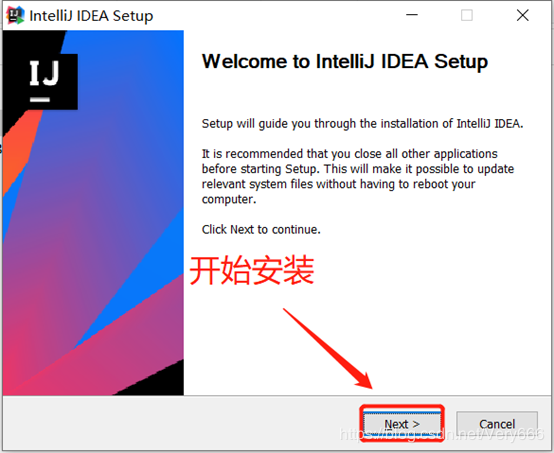Open the IntelliJ IDEA title bar icon menu
554x453 pixels.
[x=16, y=16]
